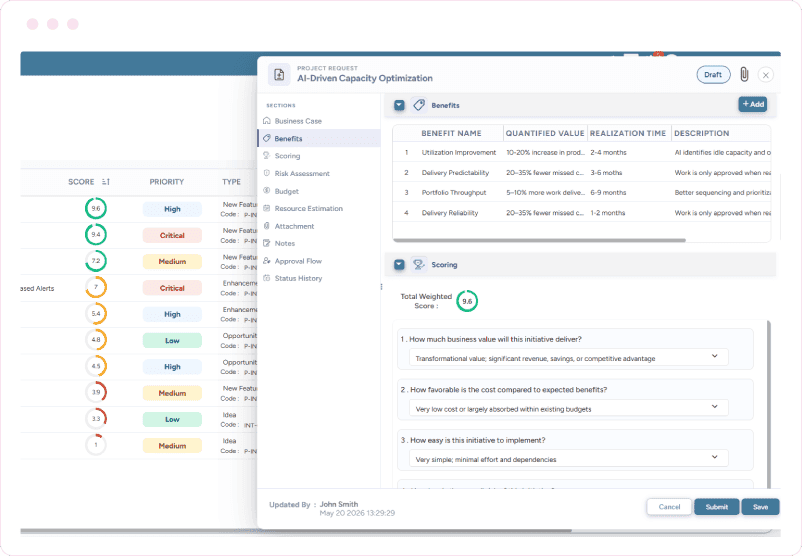Click the Cancel button
The width and height of the screenshot is (802, 556).
tap(669, 507)
